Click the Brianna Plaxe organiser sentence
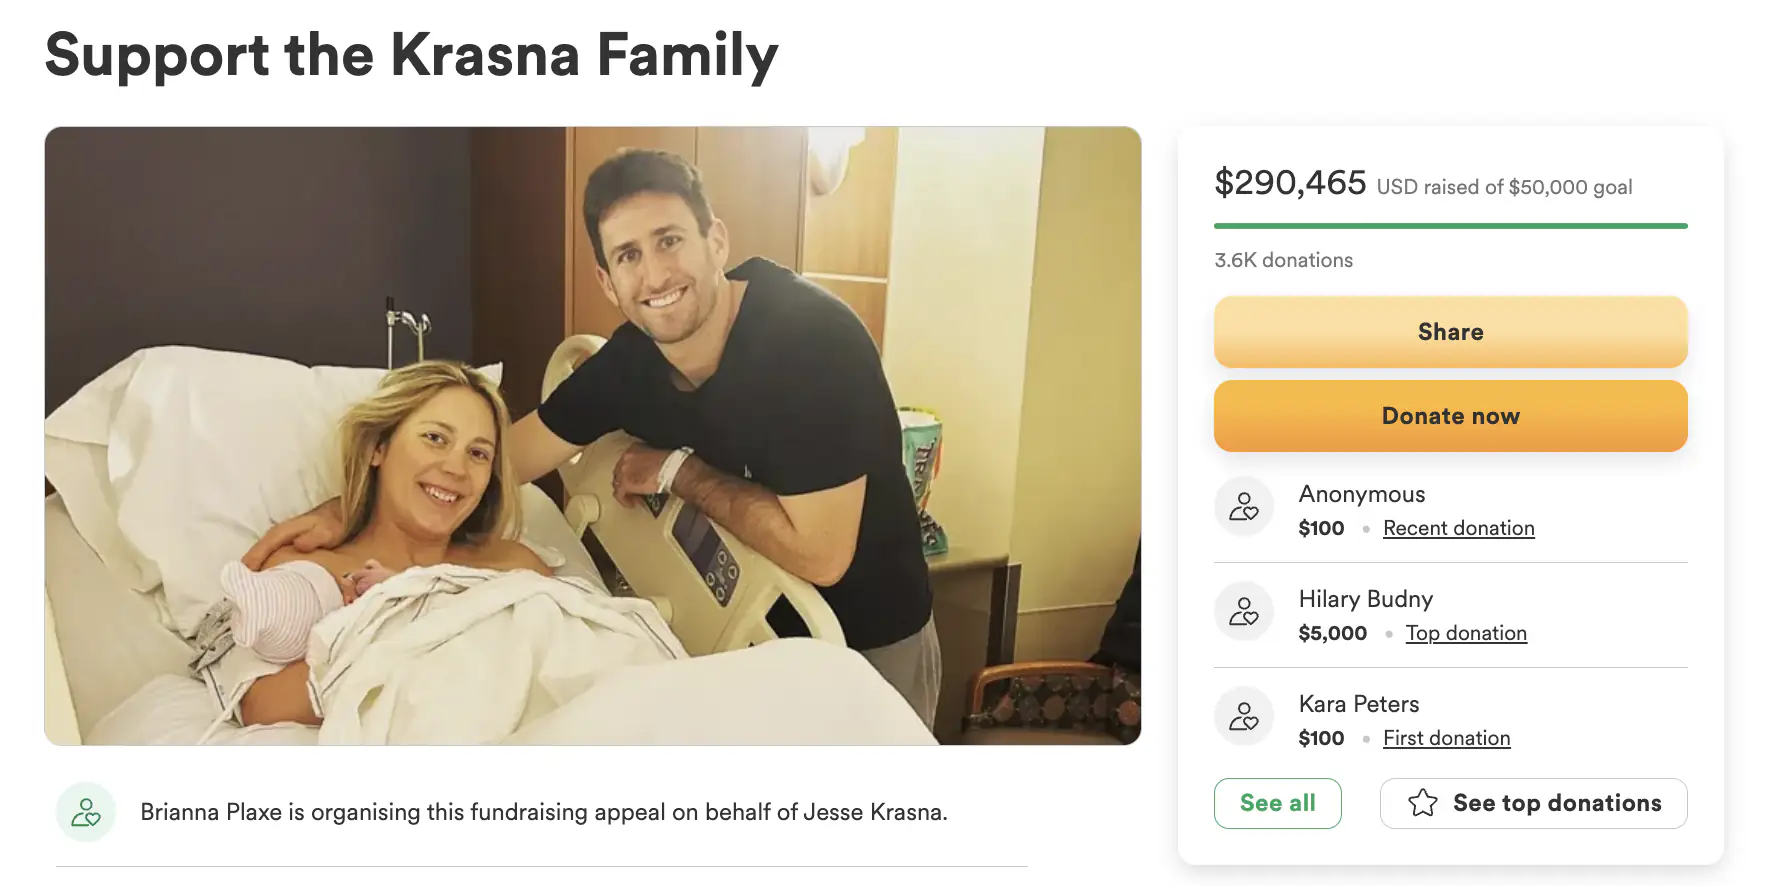 (x=543, y=812)
